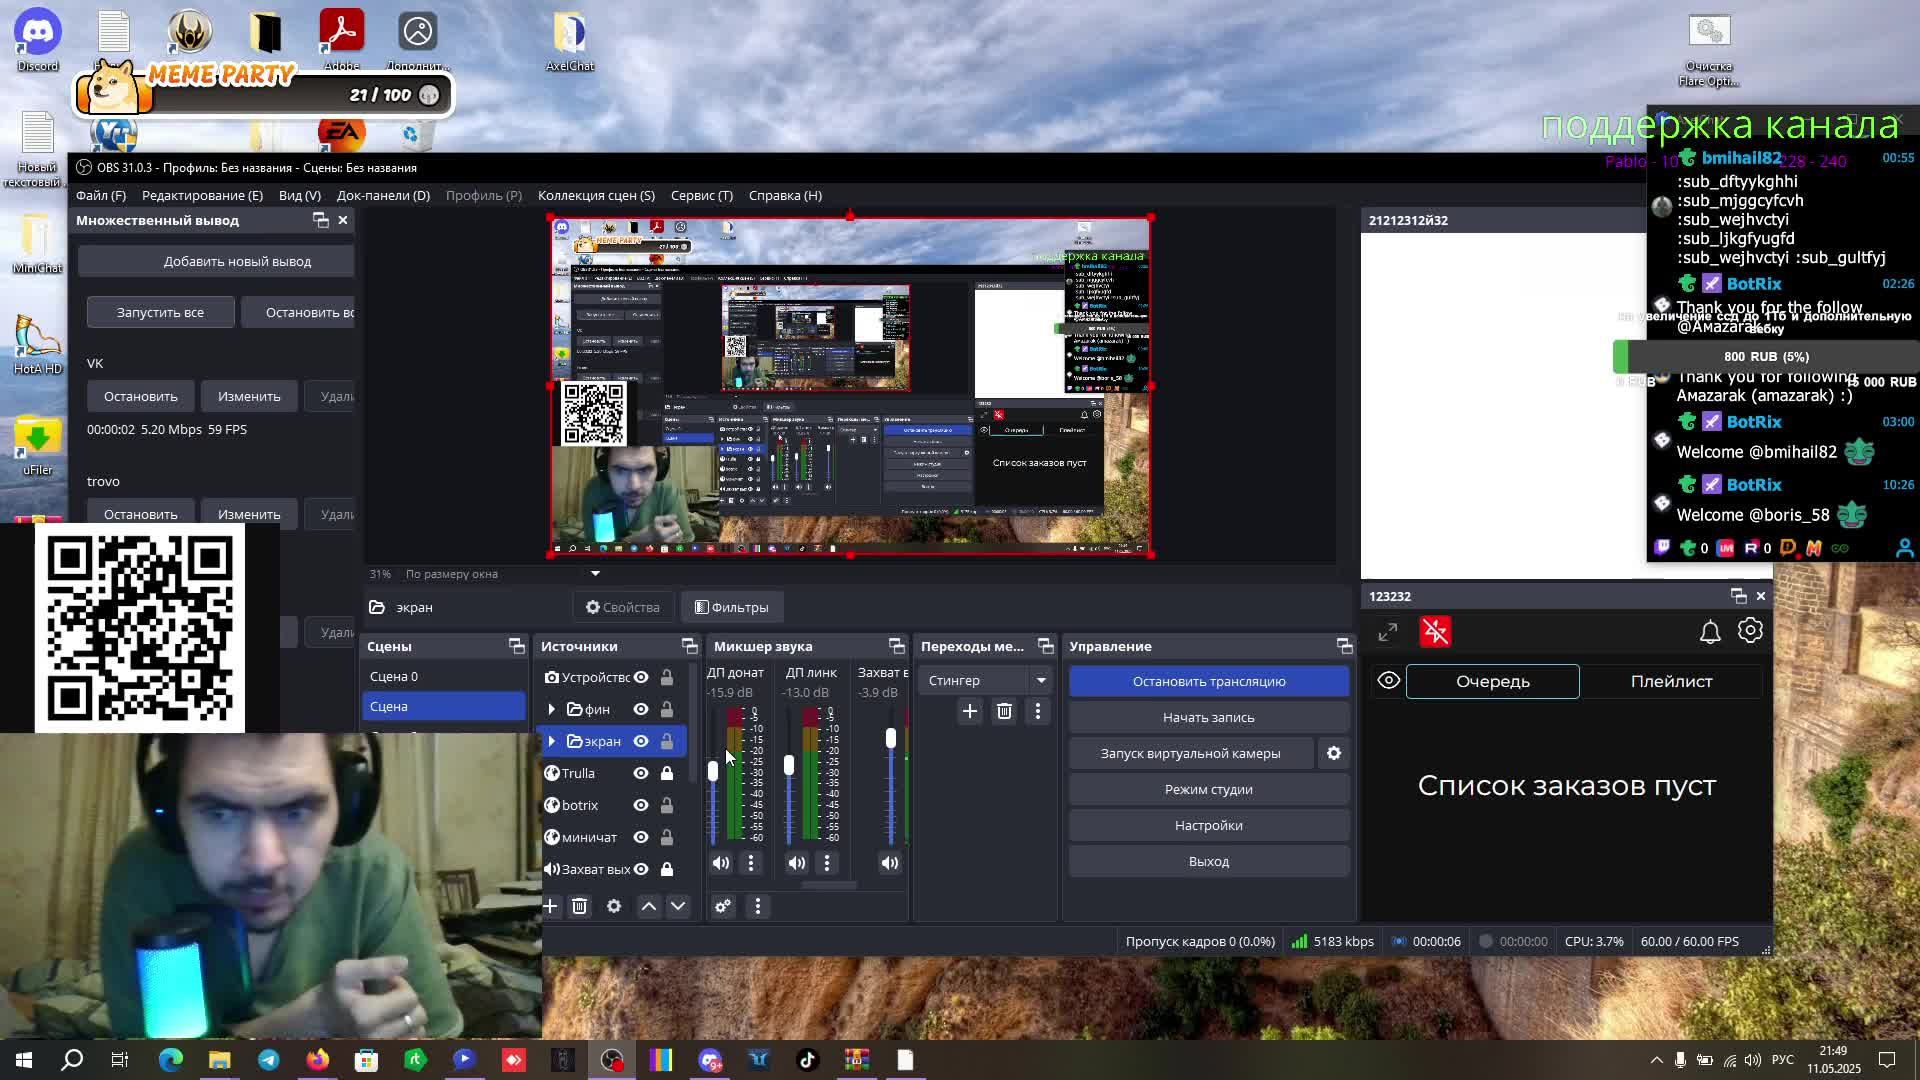Open virtual camera settings gear

click(1334, 753)
